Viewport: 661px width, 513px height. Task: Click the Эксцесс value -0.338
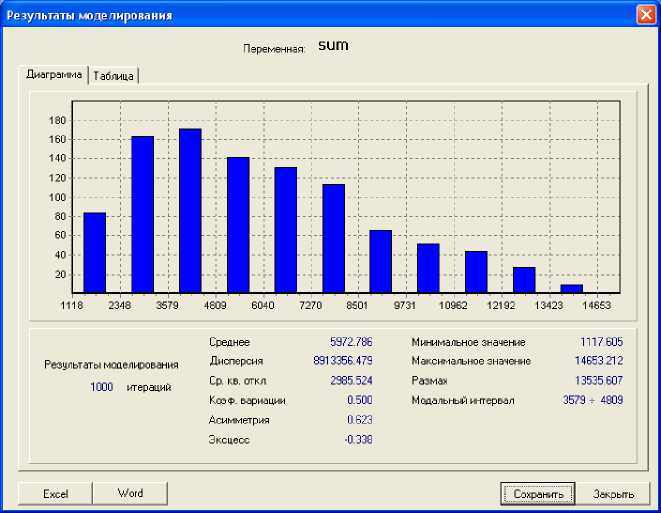click(x=356, y=439)
